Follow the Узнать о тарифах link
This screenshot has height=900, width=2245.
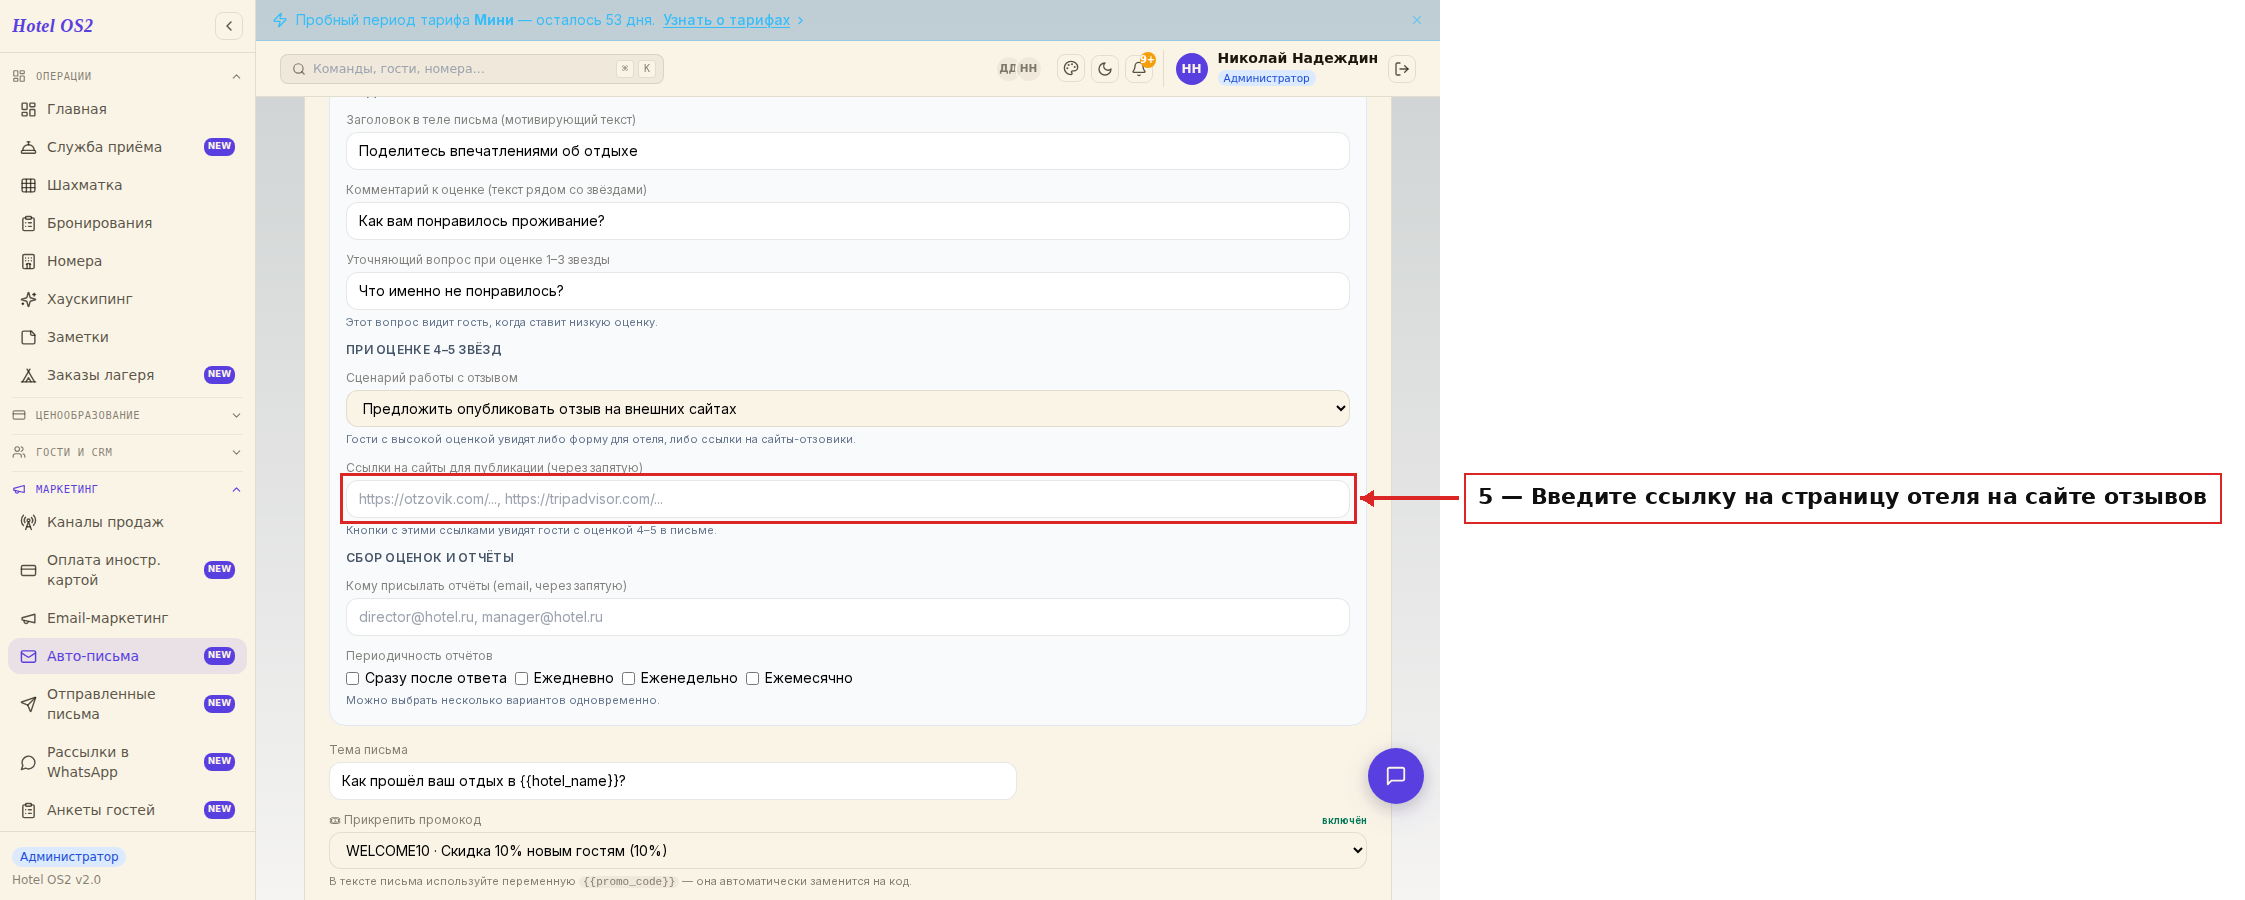point(726,20)
